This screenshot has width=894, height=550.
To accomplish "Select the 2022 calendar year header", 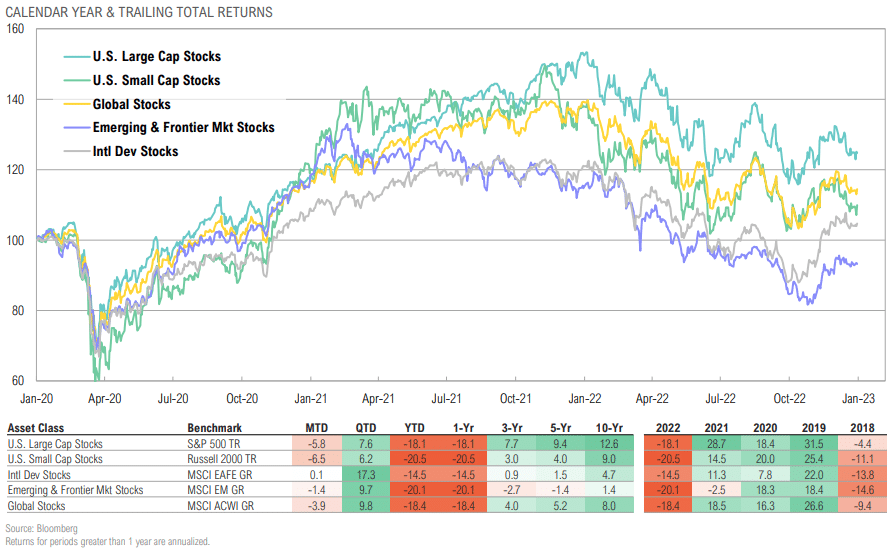I will pos(668,428).
